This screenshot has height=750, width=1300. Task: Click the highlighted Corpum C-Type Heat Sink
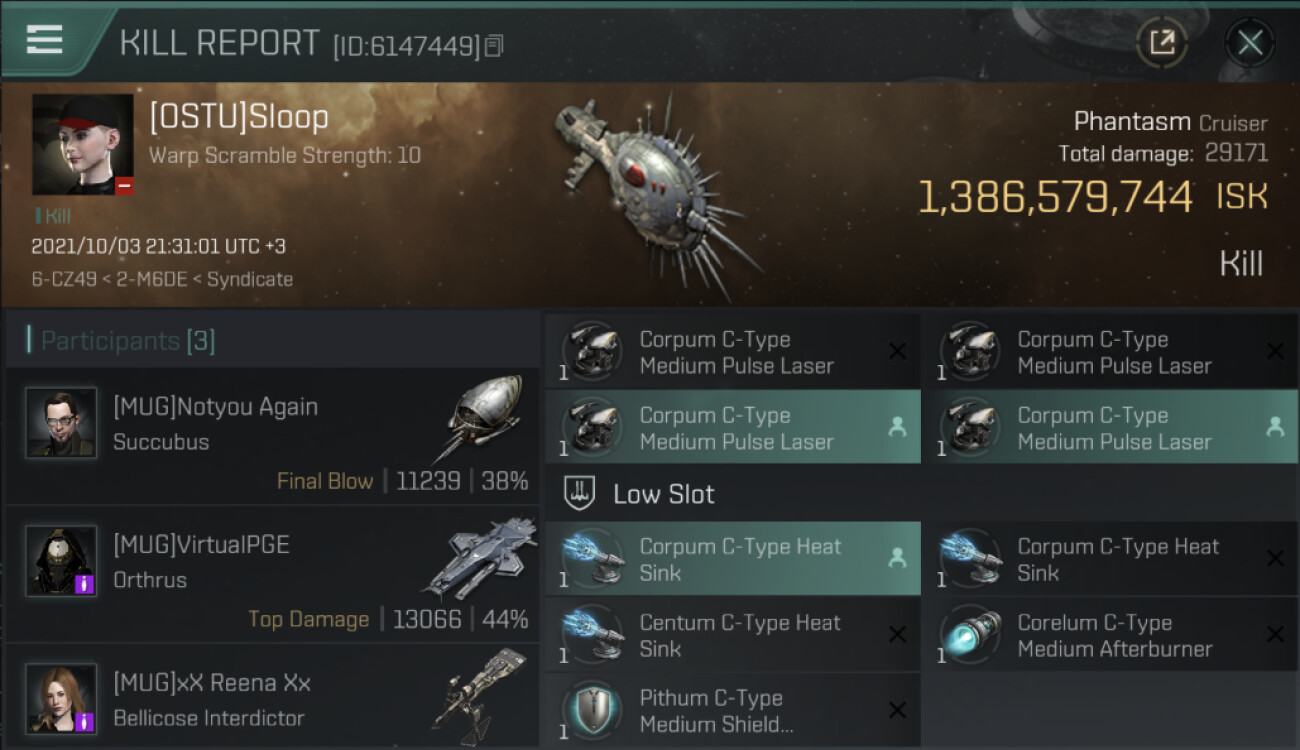pos(732,559)
